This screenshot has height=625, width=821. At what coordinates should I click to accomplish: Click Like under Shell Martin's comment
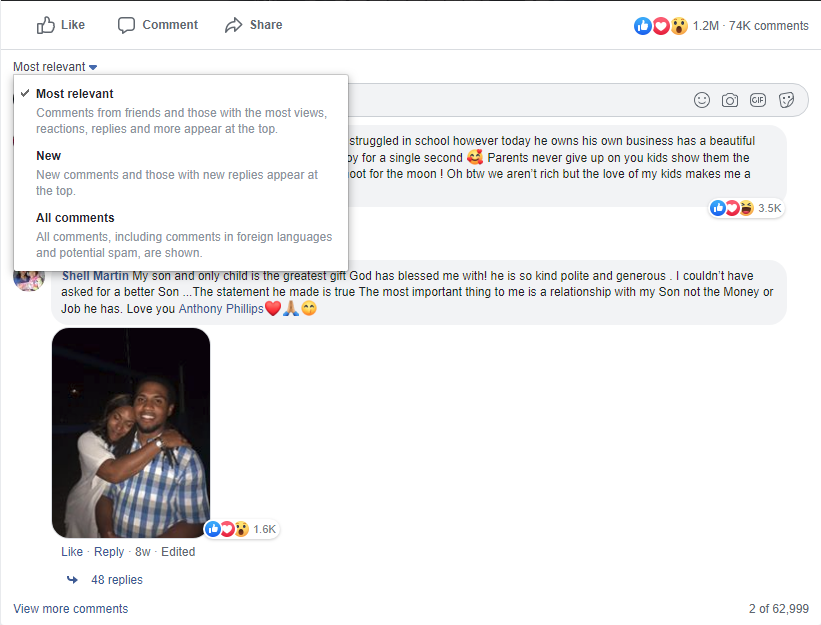coord(72,552)
